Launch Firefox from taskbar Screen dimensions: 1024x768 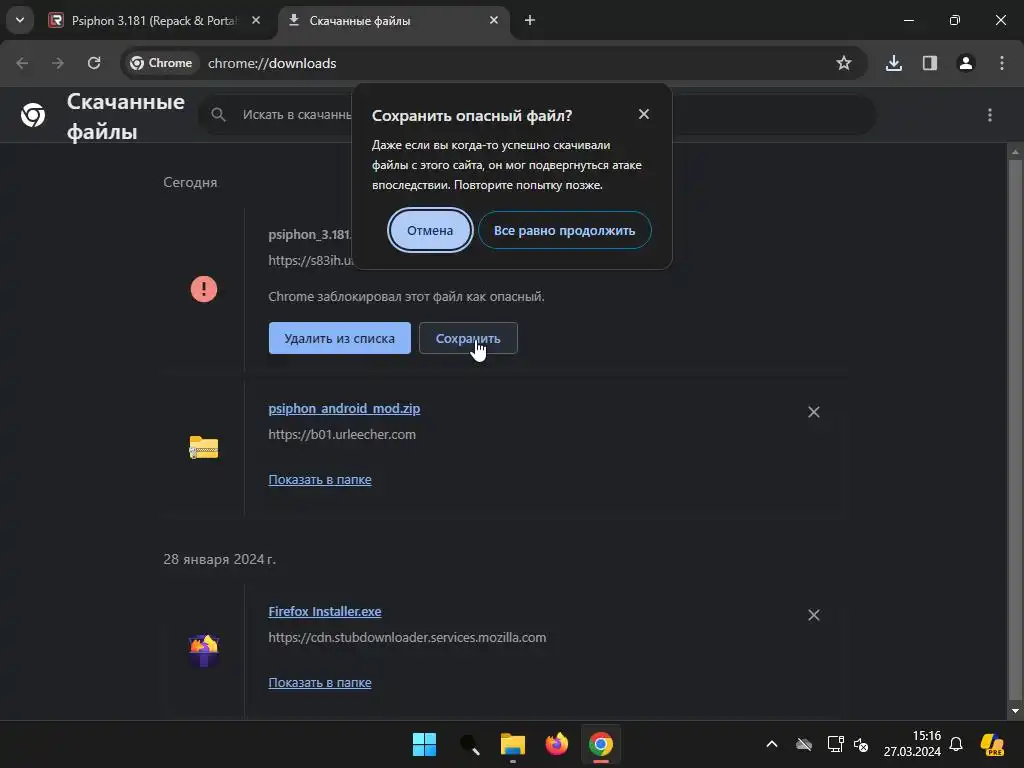click(x=557, y=744)
